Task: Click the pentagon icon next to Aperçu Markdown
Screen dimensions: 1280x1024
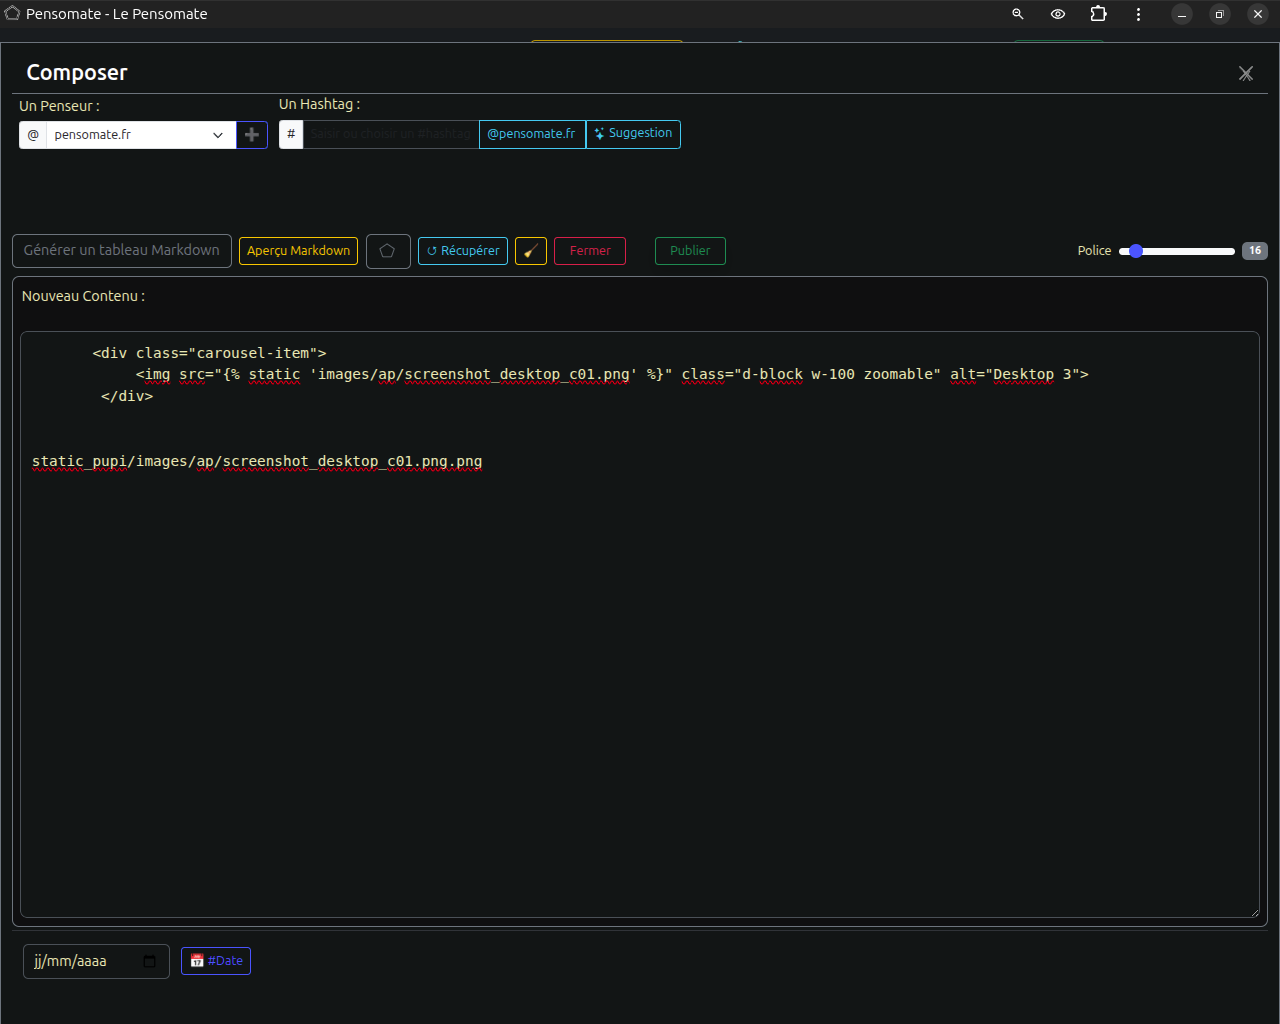Action: [388, 251]
